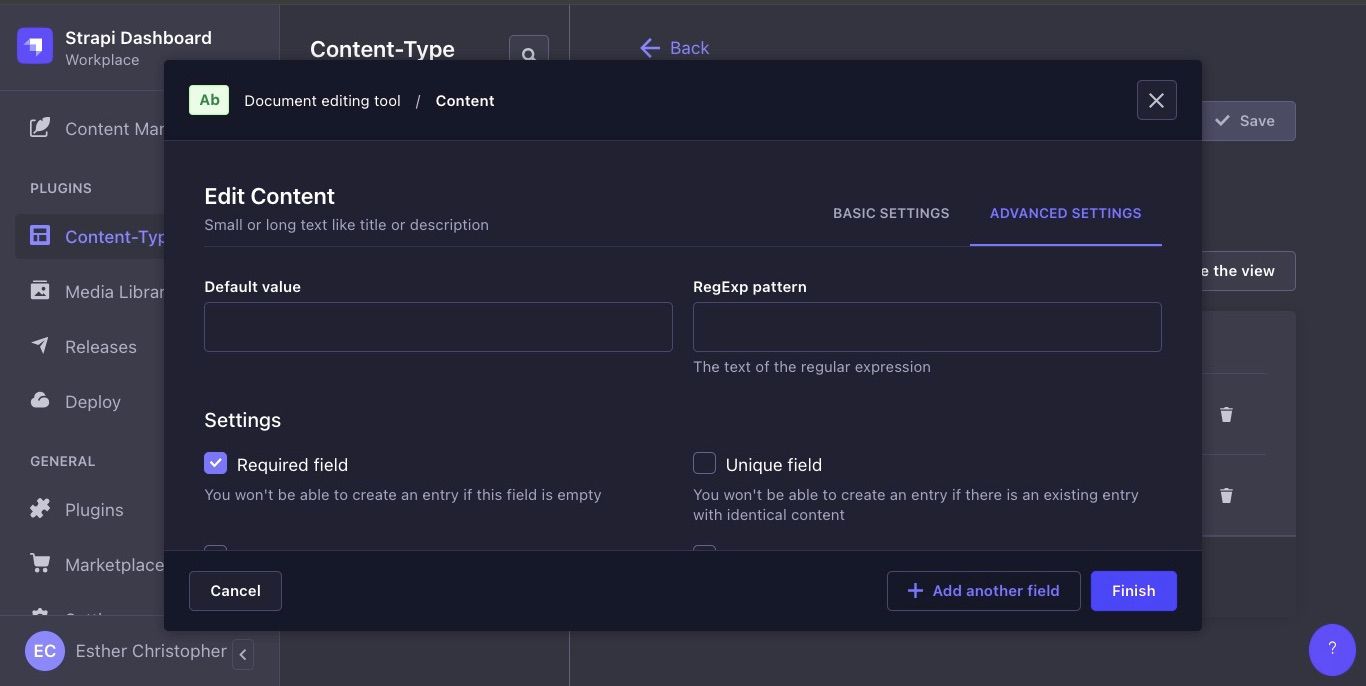Click the Ab text field type badge
1366x686 pixels.
209,100
